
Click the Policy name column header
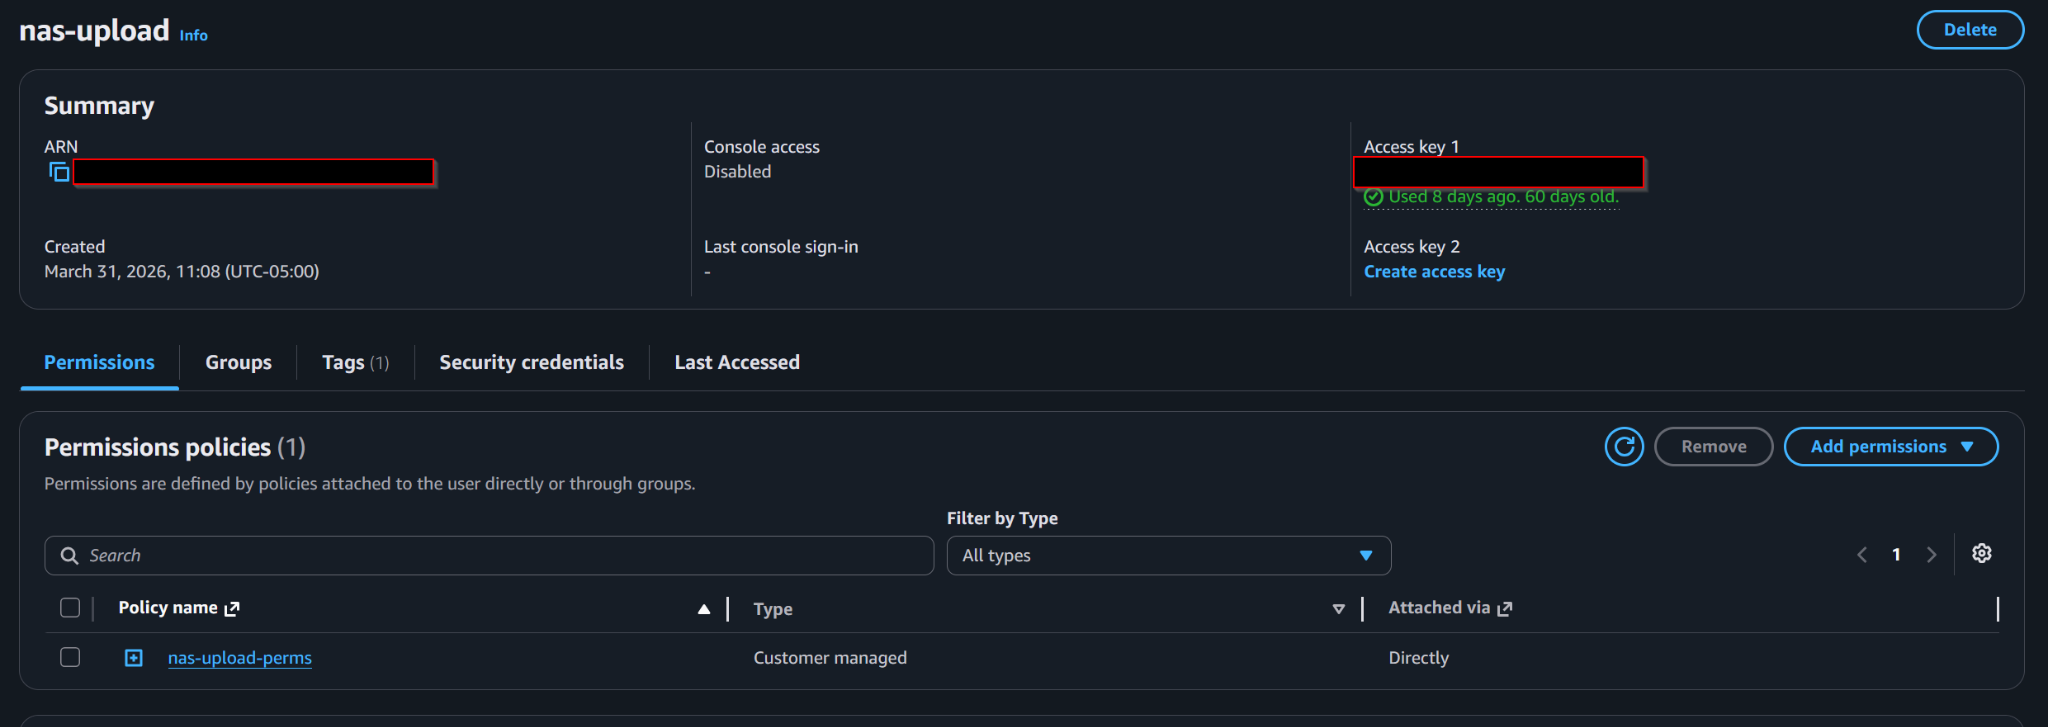(168, 608)
